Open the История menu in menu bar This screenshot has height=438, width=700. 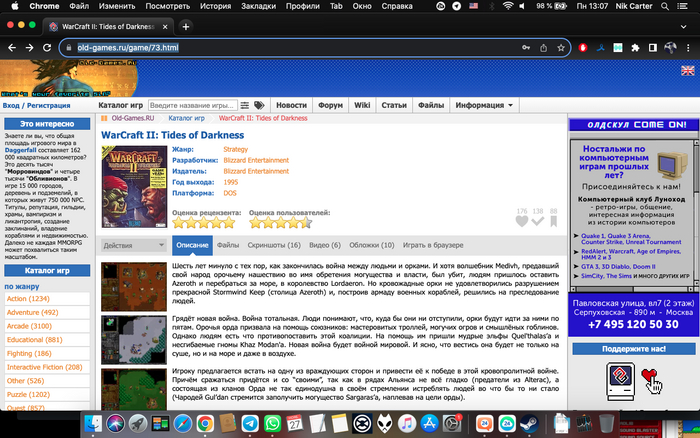[216, 6]
